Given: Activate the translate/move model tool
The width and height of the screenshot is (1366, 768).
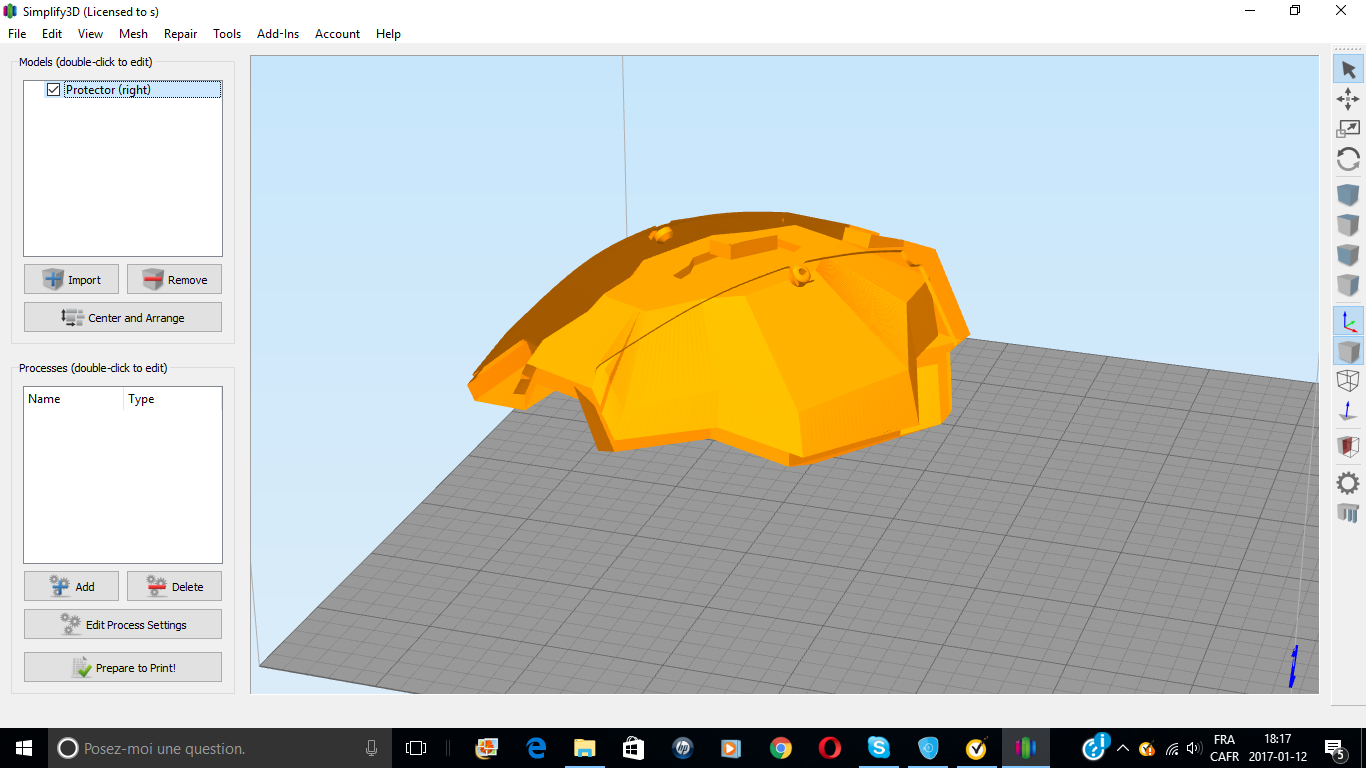Looking at the screenshot, I should tap(1348, 99).
